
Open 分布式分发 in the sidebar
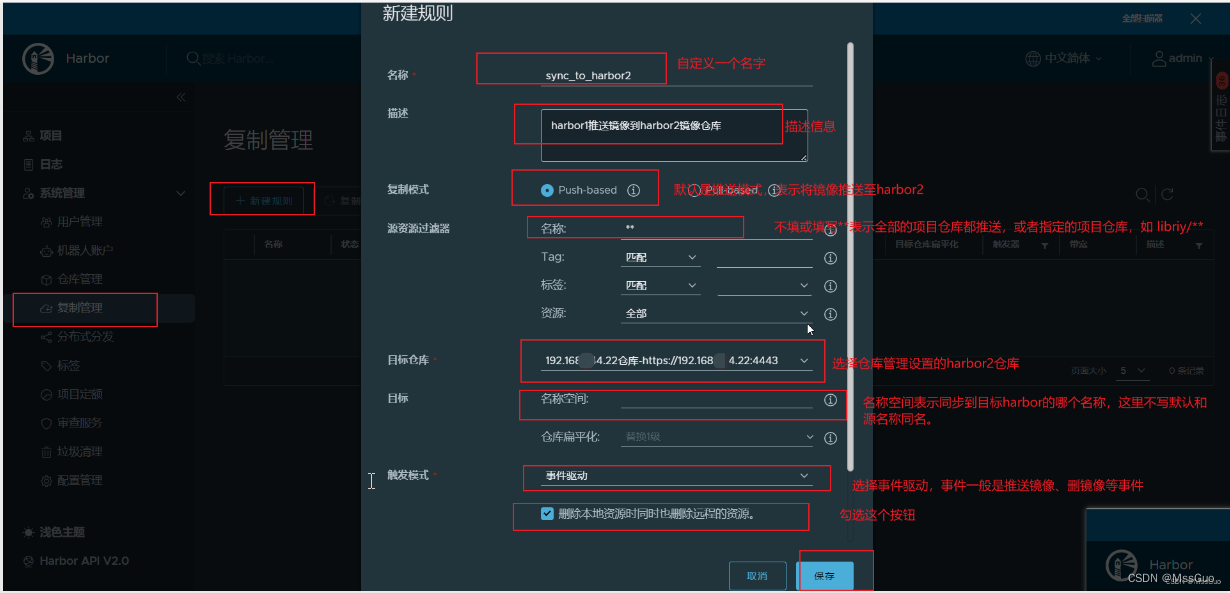pos(85,337)
